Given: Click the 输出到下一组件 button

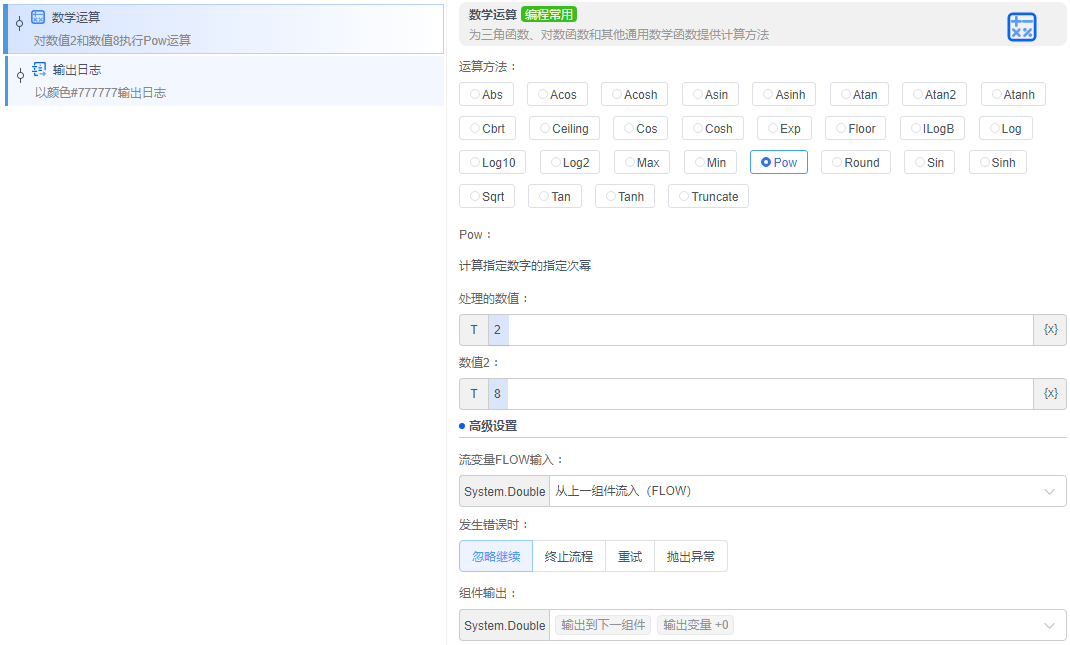Looking at the screenshot, I should [x=602, y=624].
